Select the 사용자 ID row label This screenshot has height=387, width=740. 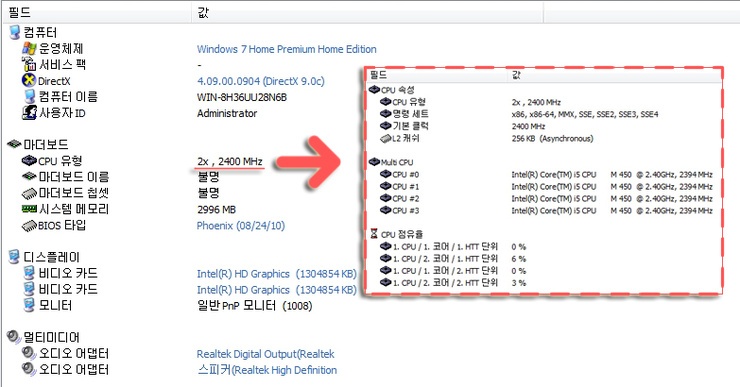(62, 113)
